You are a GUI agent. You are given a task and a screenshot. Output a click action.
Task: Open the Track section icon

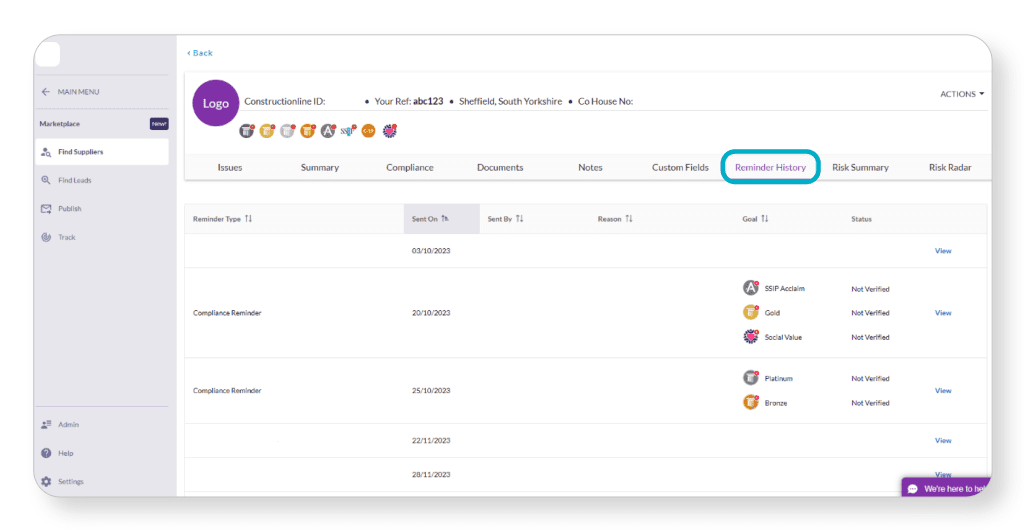coord(46,237)
